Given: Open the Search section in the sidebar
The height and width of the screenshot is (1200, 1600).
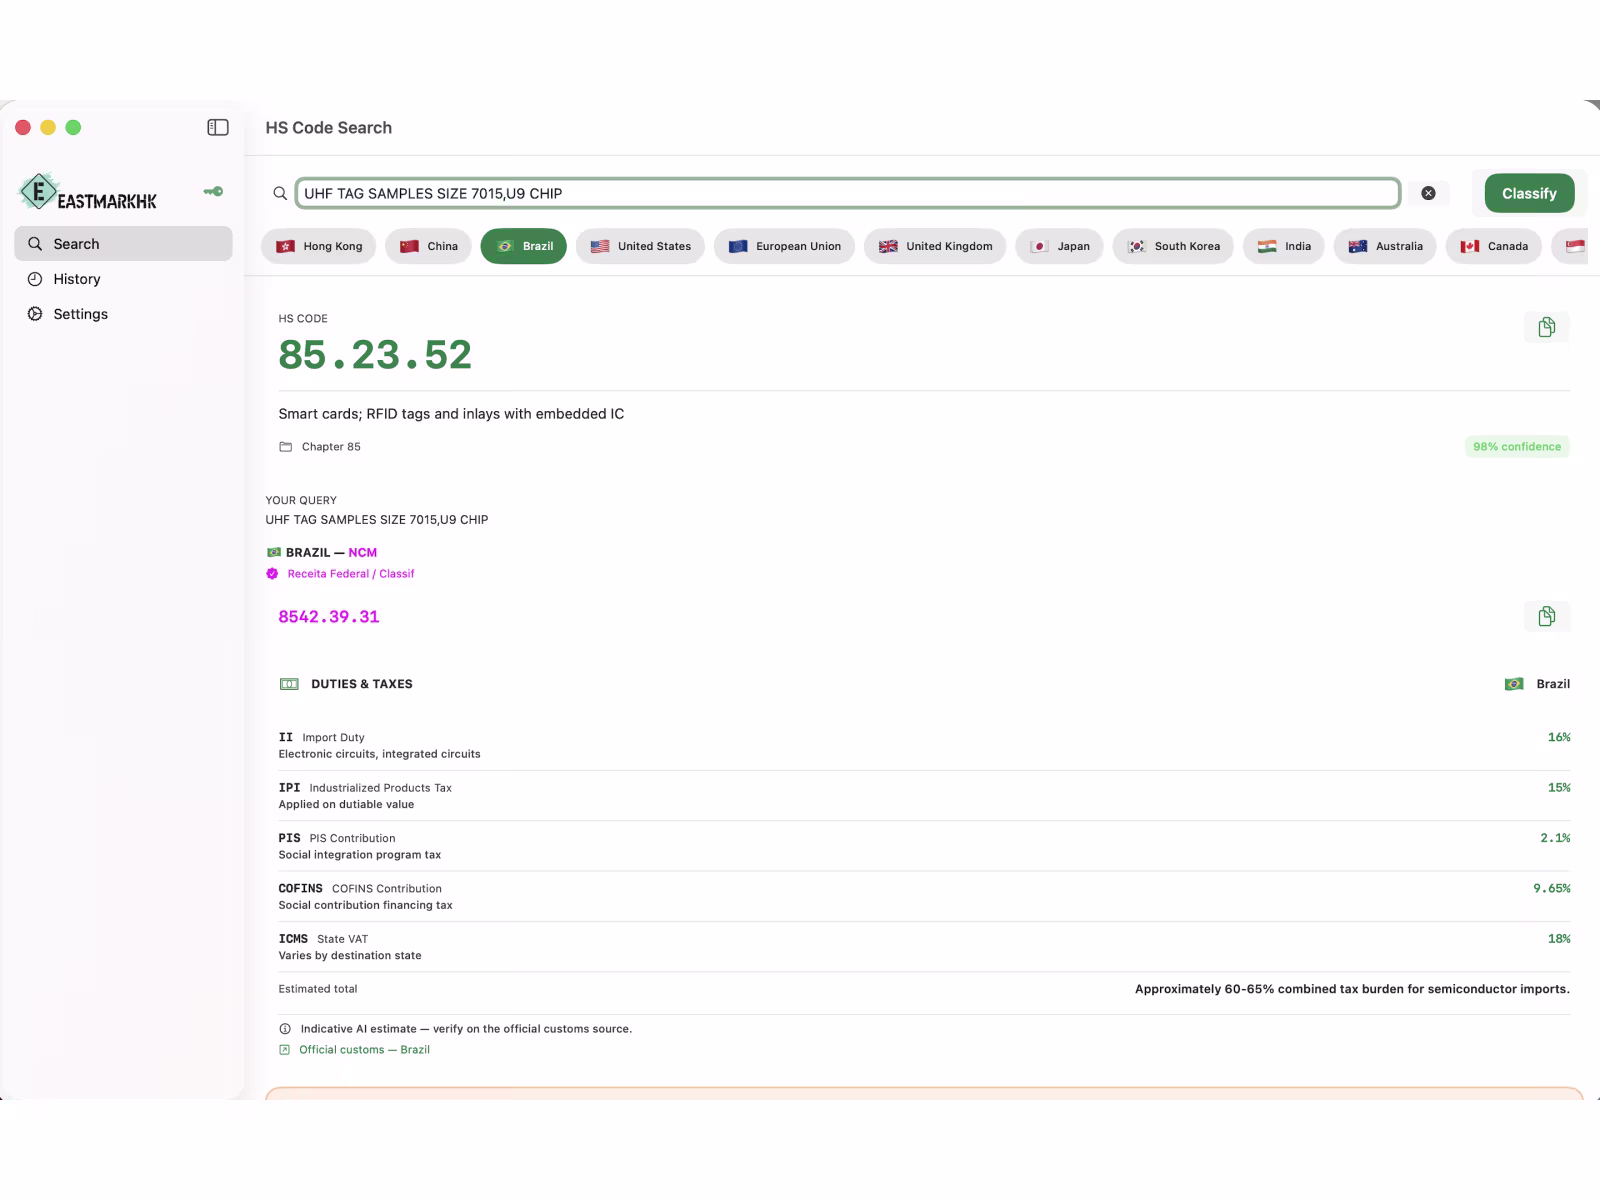Looking at the screenshot, I should (x=123, y=244).
